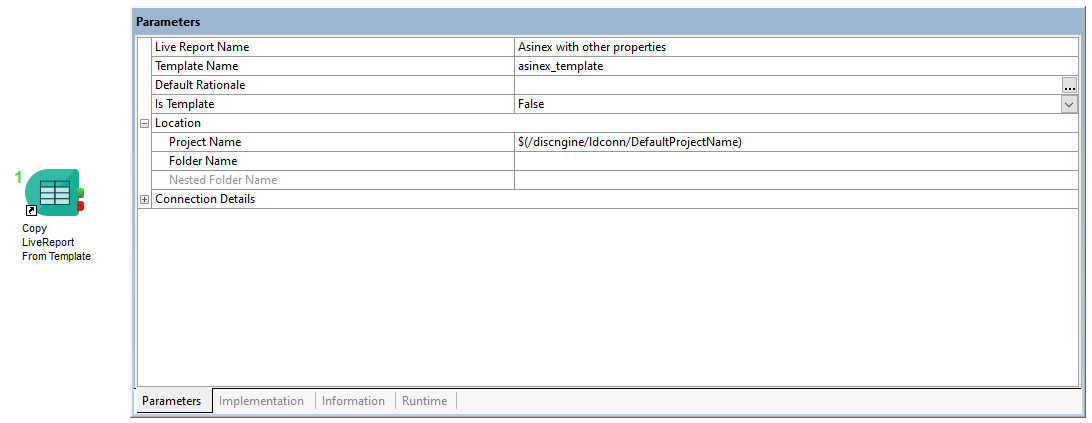Select the Copy LiveReport From Template component icon

click(54, 192)
